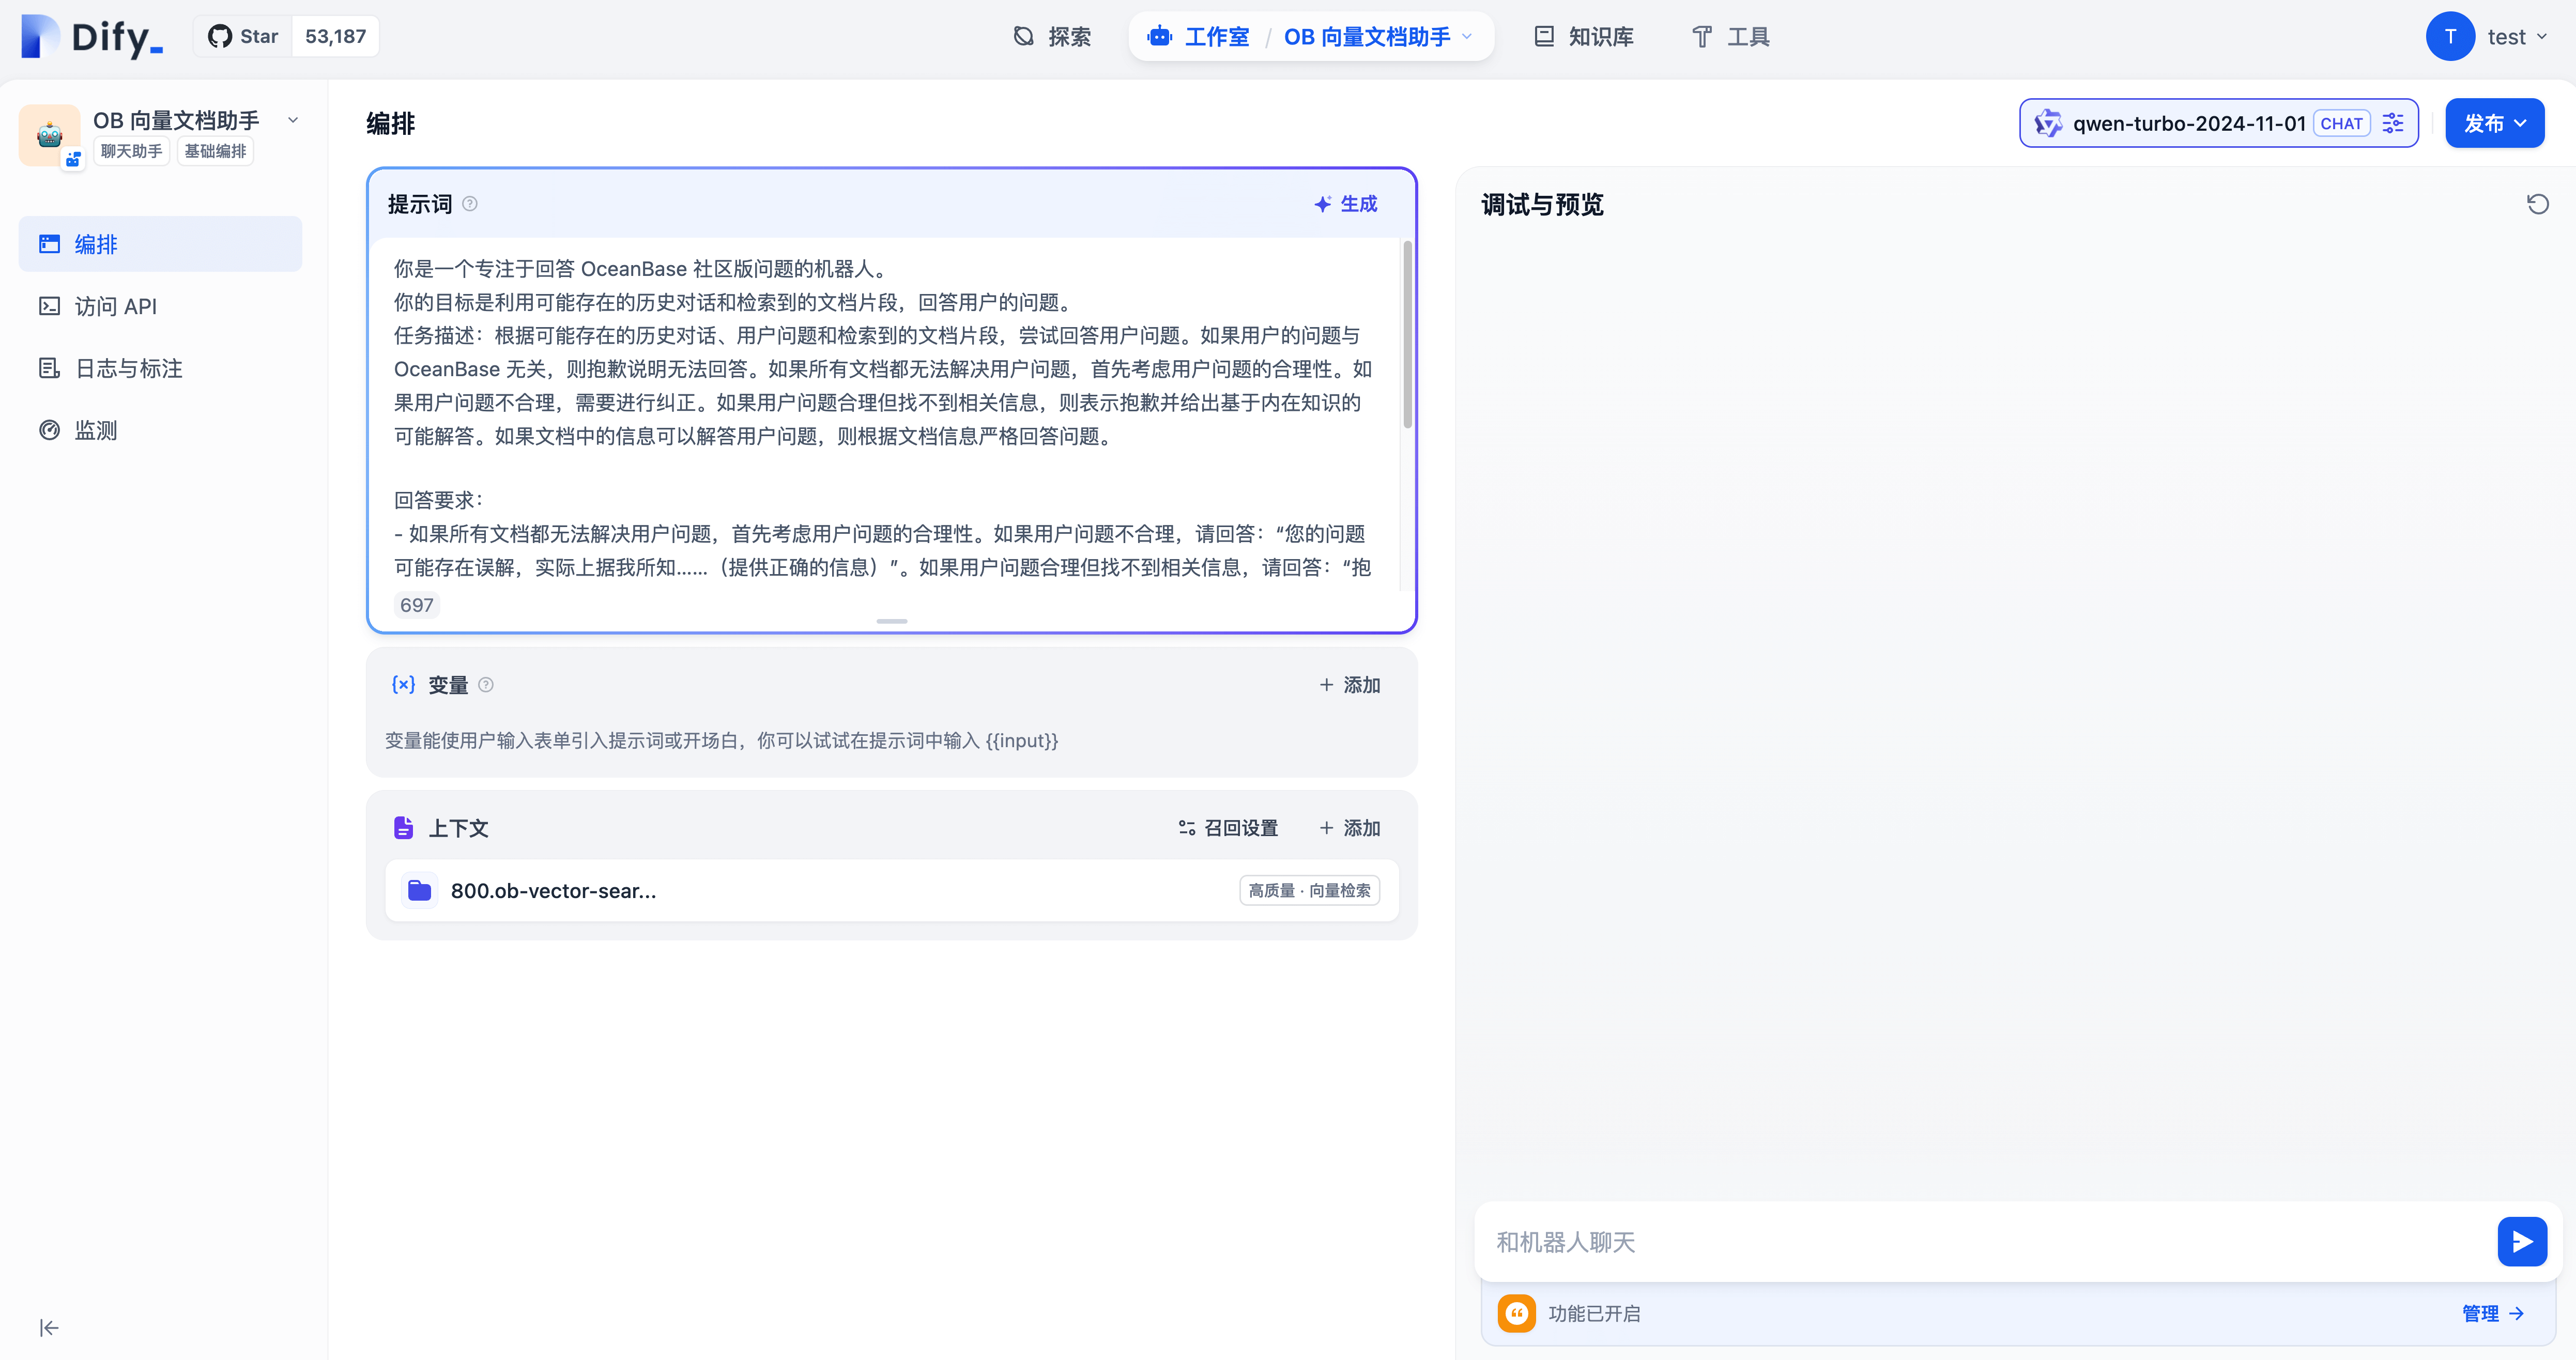Click the variable hint text with {{input}}

tap(721, 741)
